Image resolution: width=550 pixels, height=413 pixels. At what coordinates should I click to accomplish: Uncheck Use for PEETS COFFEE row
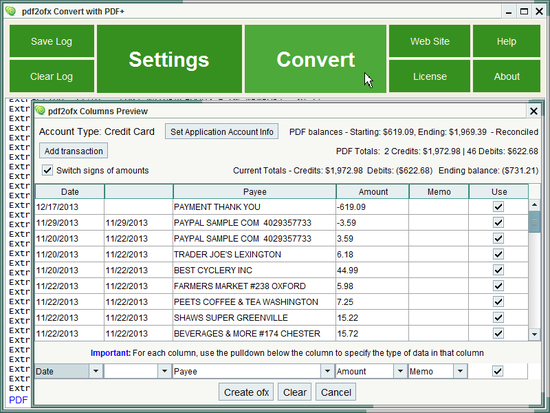point(498,301)
